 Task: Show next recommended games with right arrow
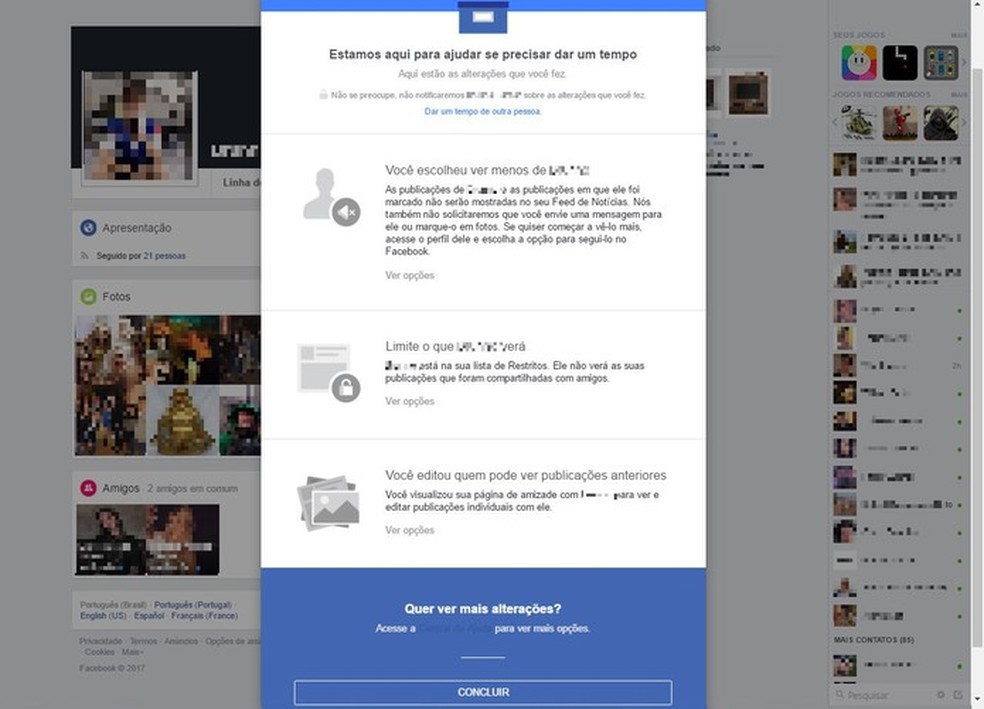click(x=964, y=122)
